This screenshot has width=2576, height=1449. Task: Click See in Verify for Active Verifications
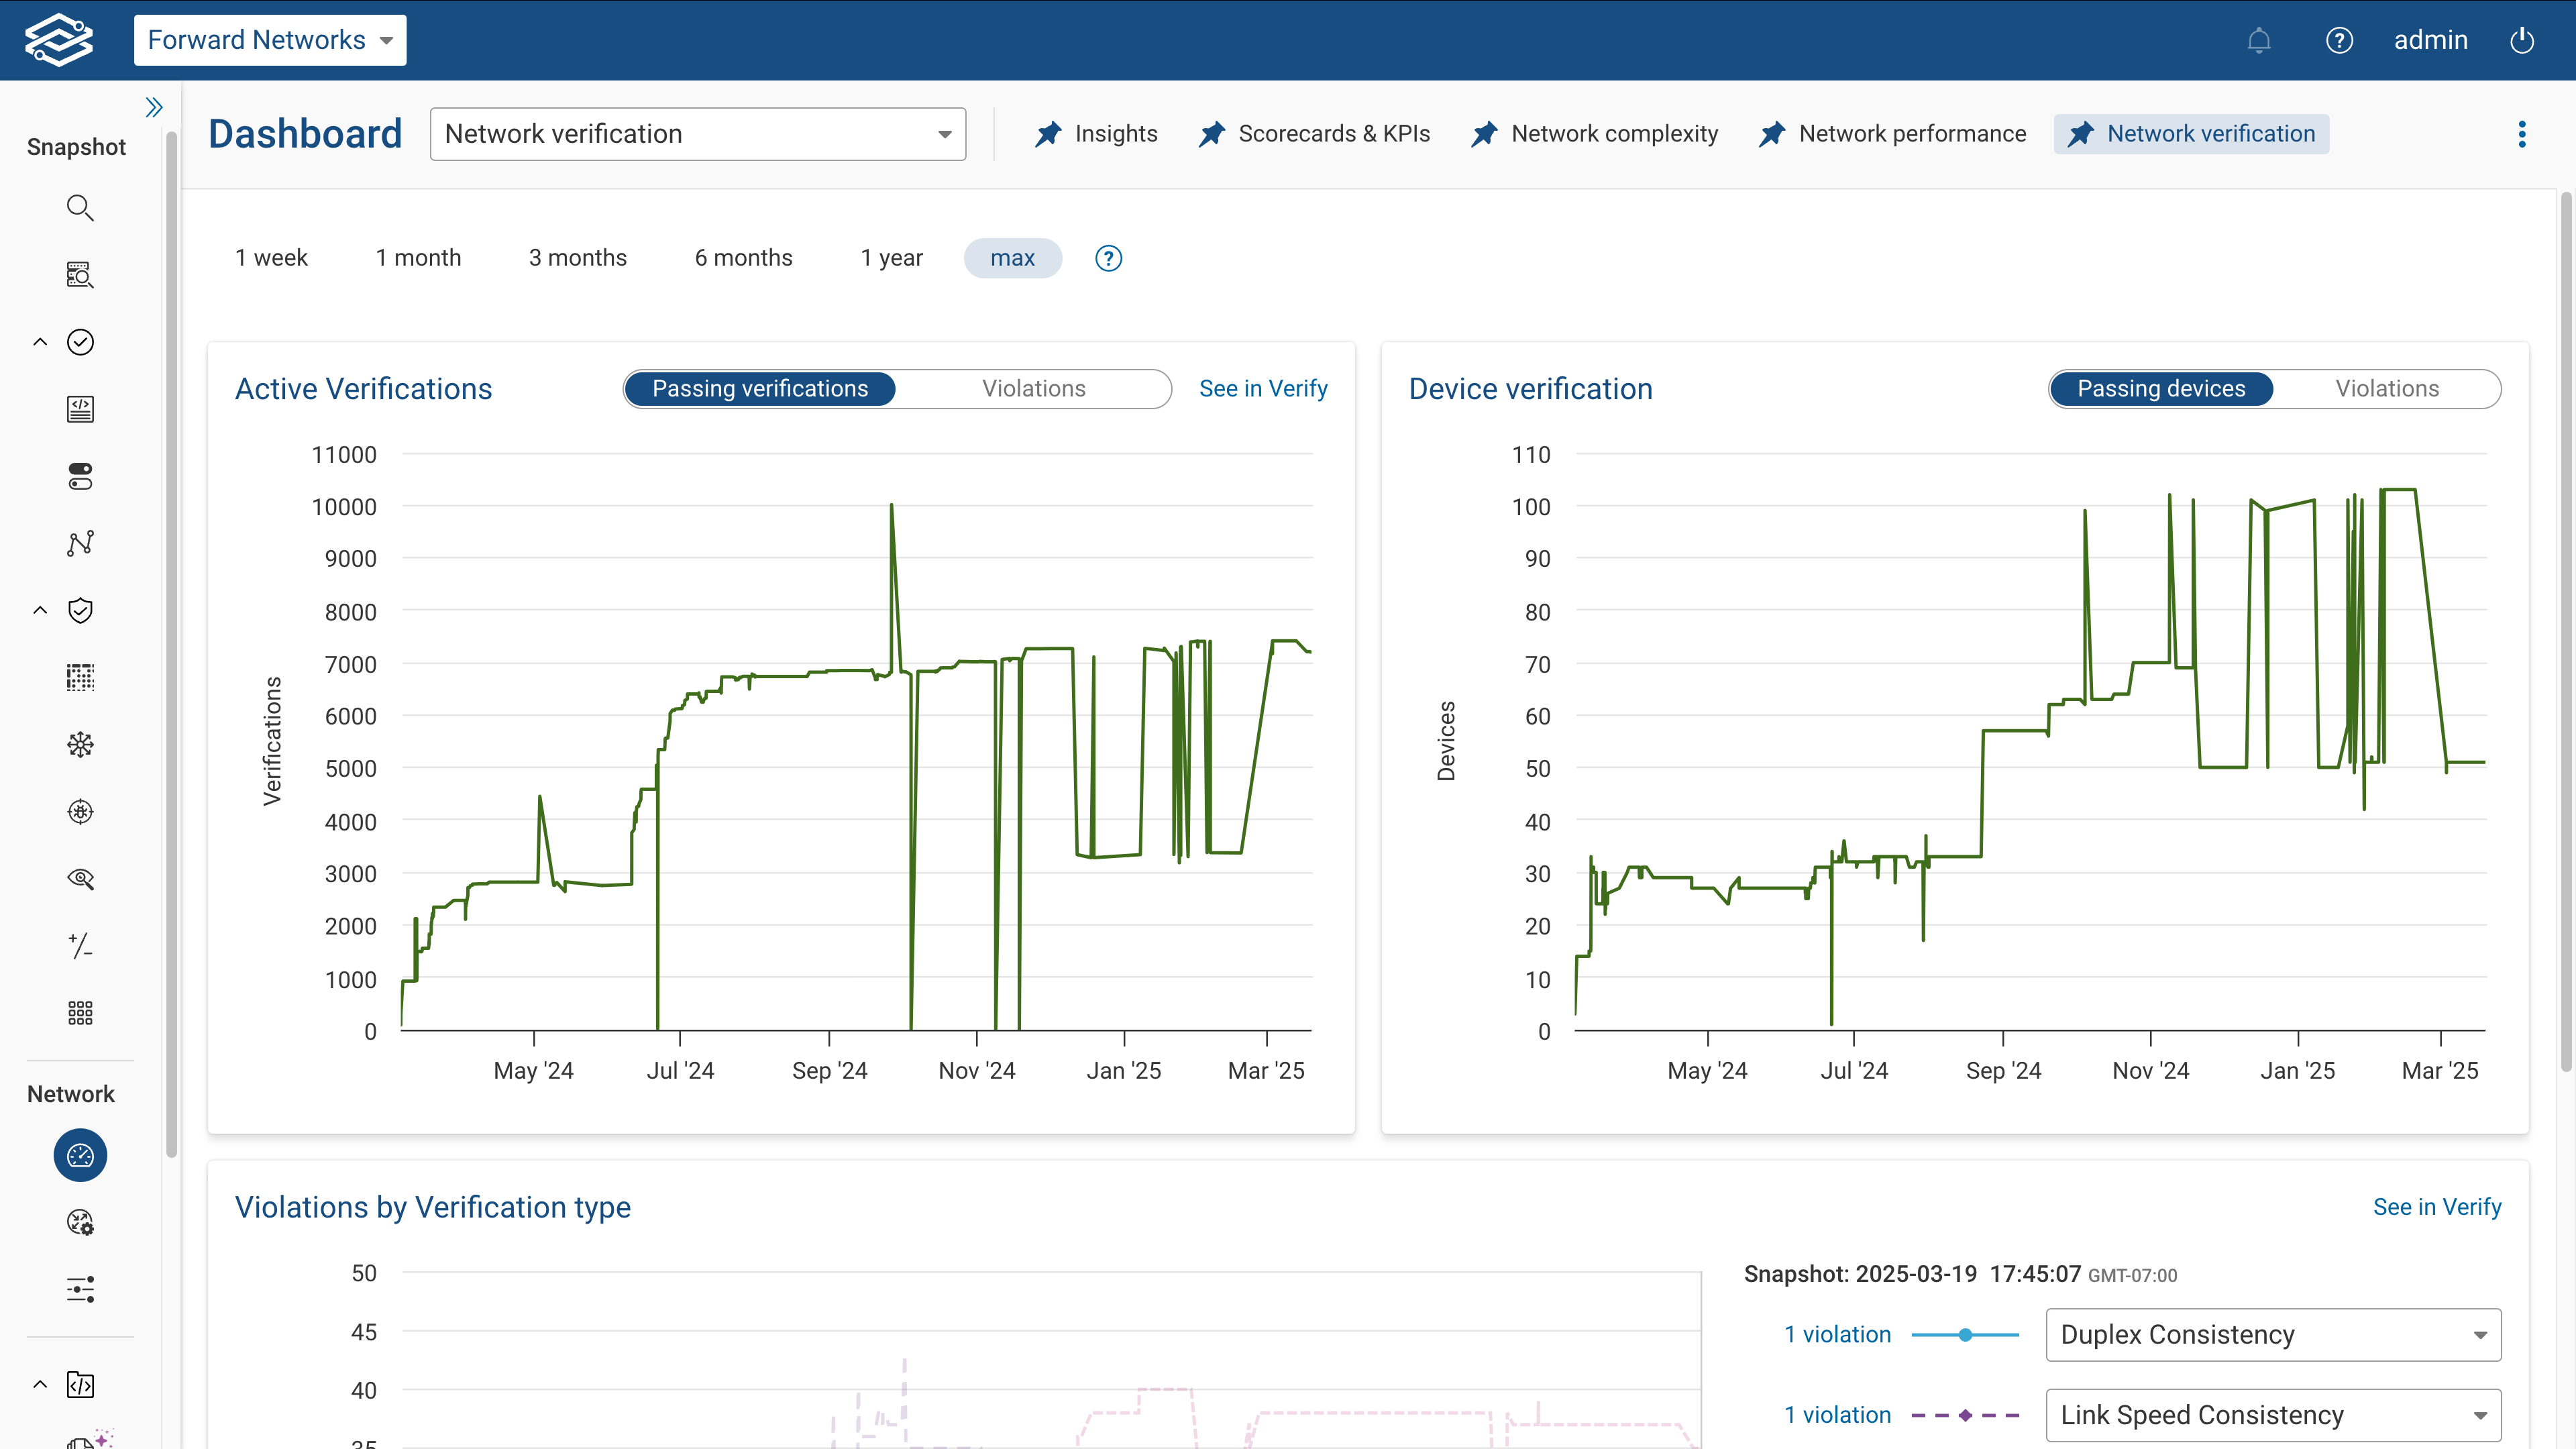(x=1263, y=388)
